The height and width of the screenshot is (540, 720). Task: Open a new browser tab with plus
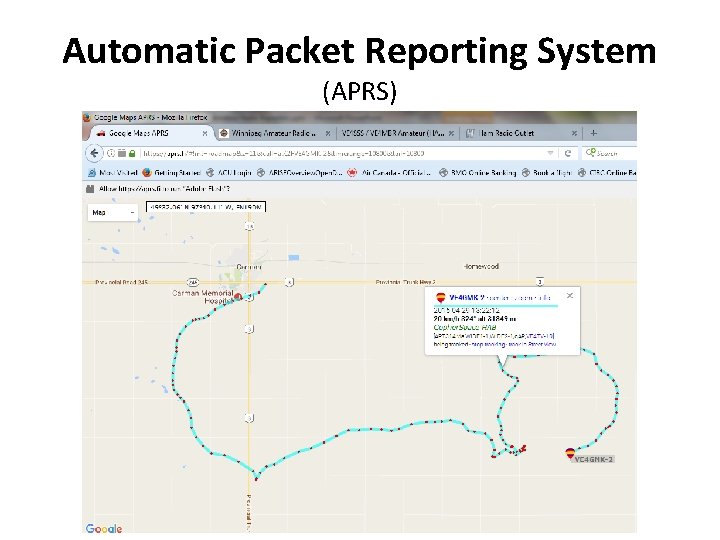(594, 133)
